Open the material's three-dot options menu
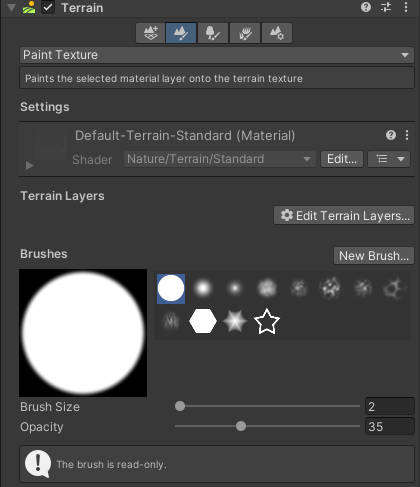 (407, 135)
